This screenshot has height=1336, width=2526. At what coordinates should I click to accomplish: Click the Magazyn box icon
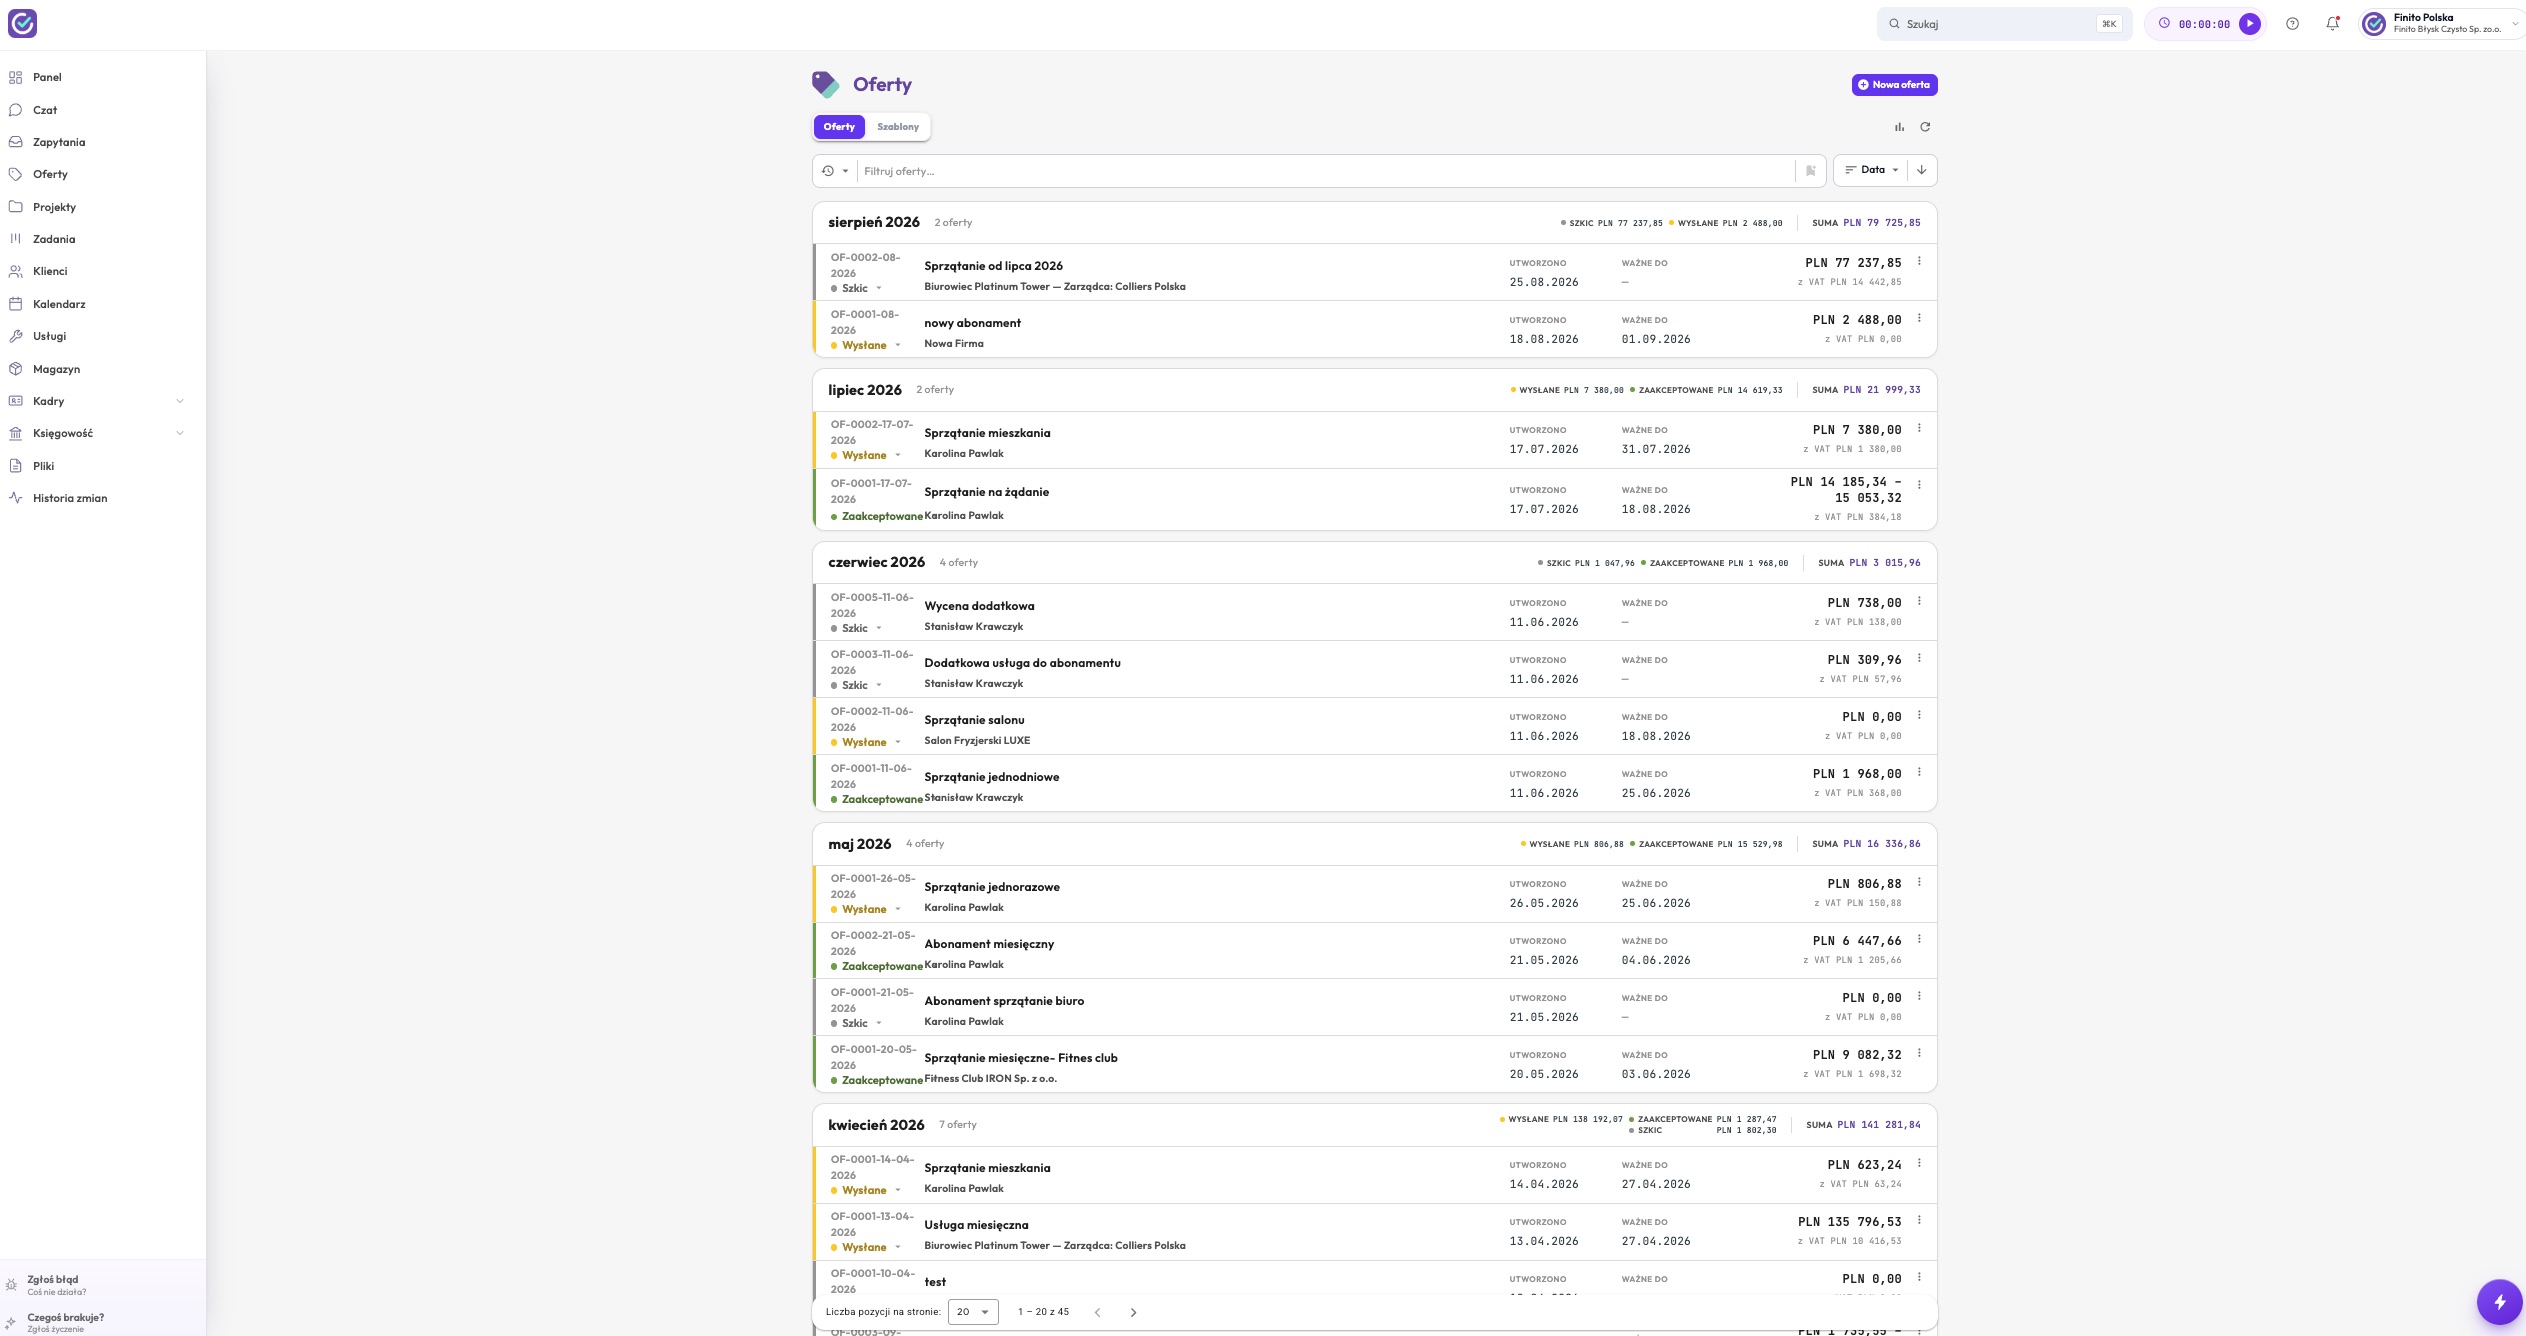tap(15, 369)
